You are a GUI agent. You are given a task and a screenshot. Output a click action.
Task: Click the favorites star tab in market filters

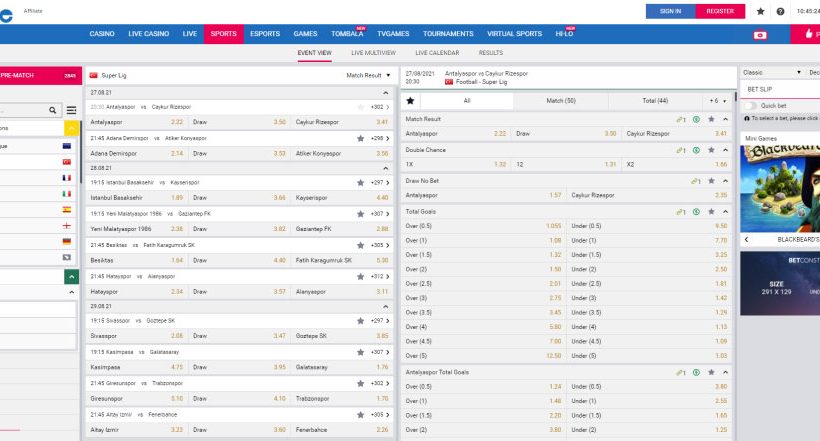(x=411, y=100)
